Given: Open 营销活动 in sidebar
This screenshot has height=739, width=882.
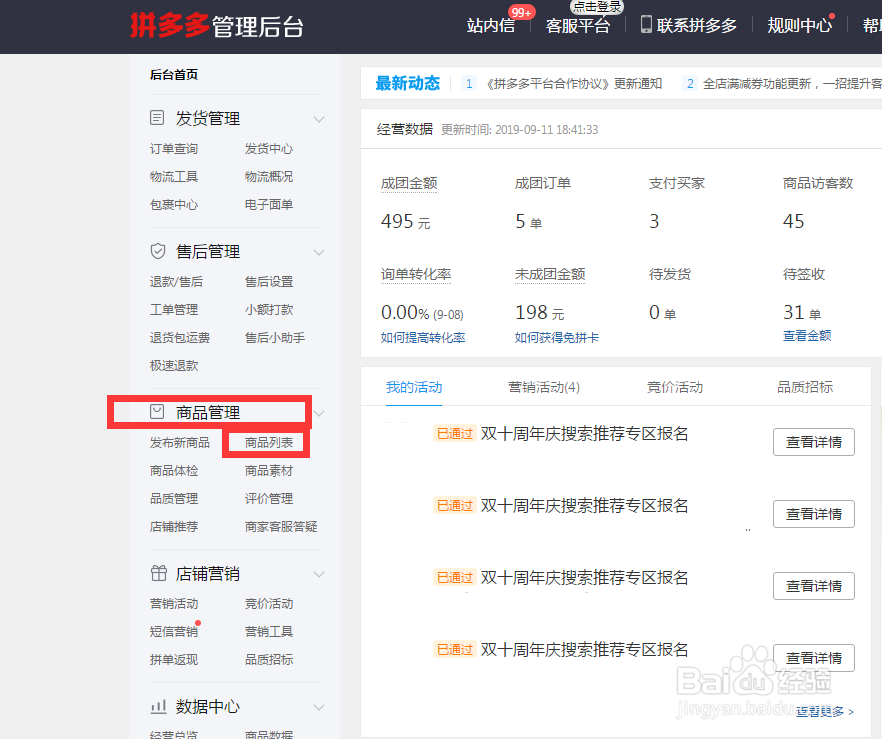Looking at the screenshot, I should (x=174, y=604).
